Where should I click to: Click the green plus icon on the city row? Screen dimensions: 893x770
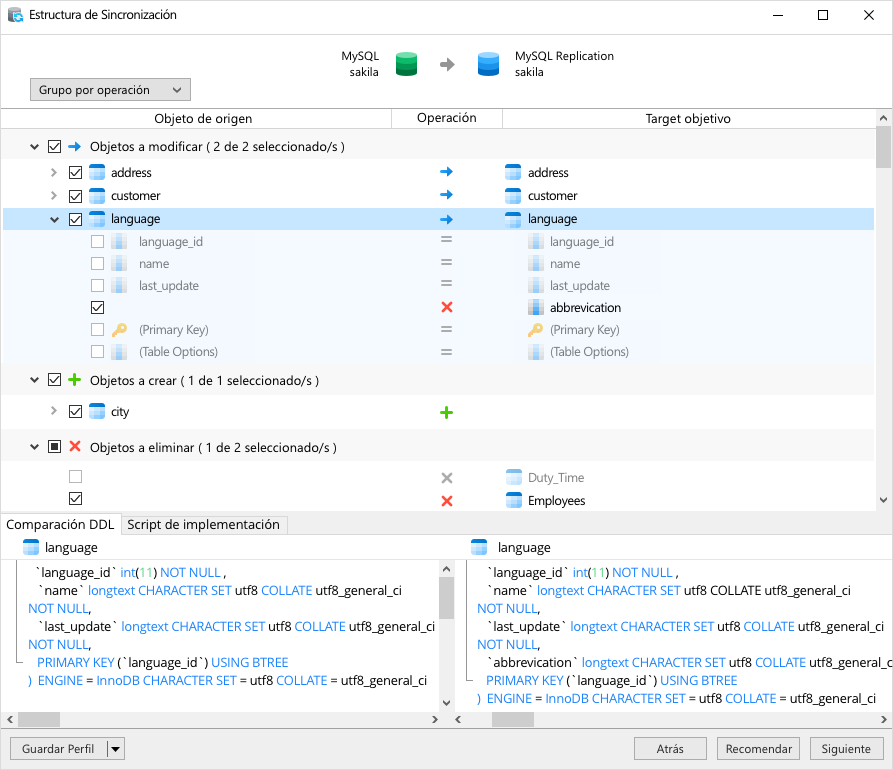446,411
